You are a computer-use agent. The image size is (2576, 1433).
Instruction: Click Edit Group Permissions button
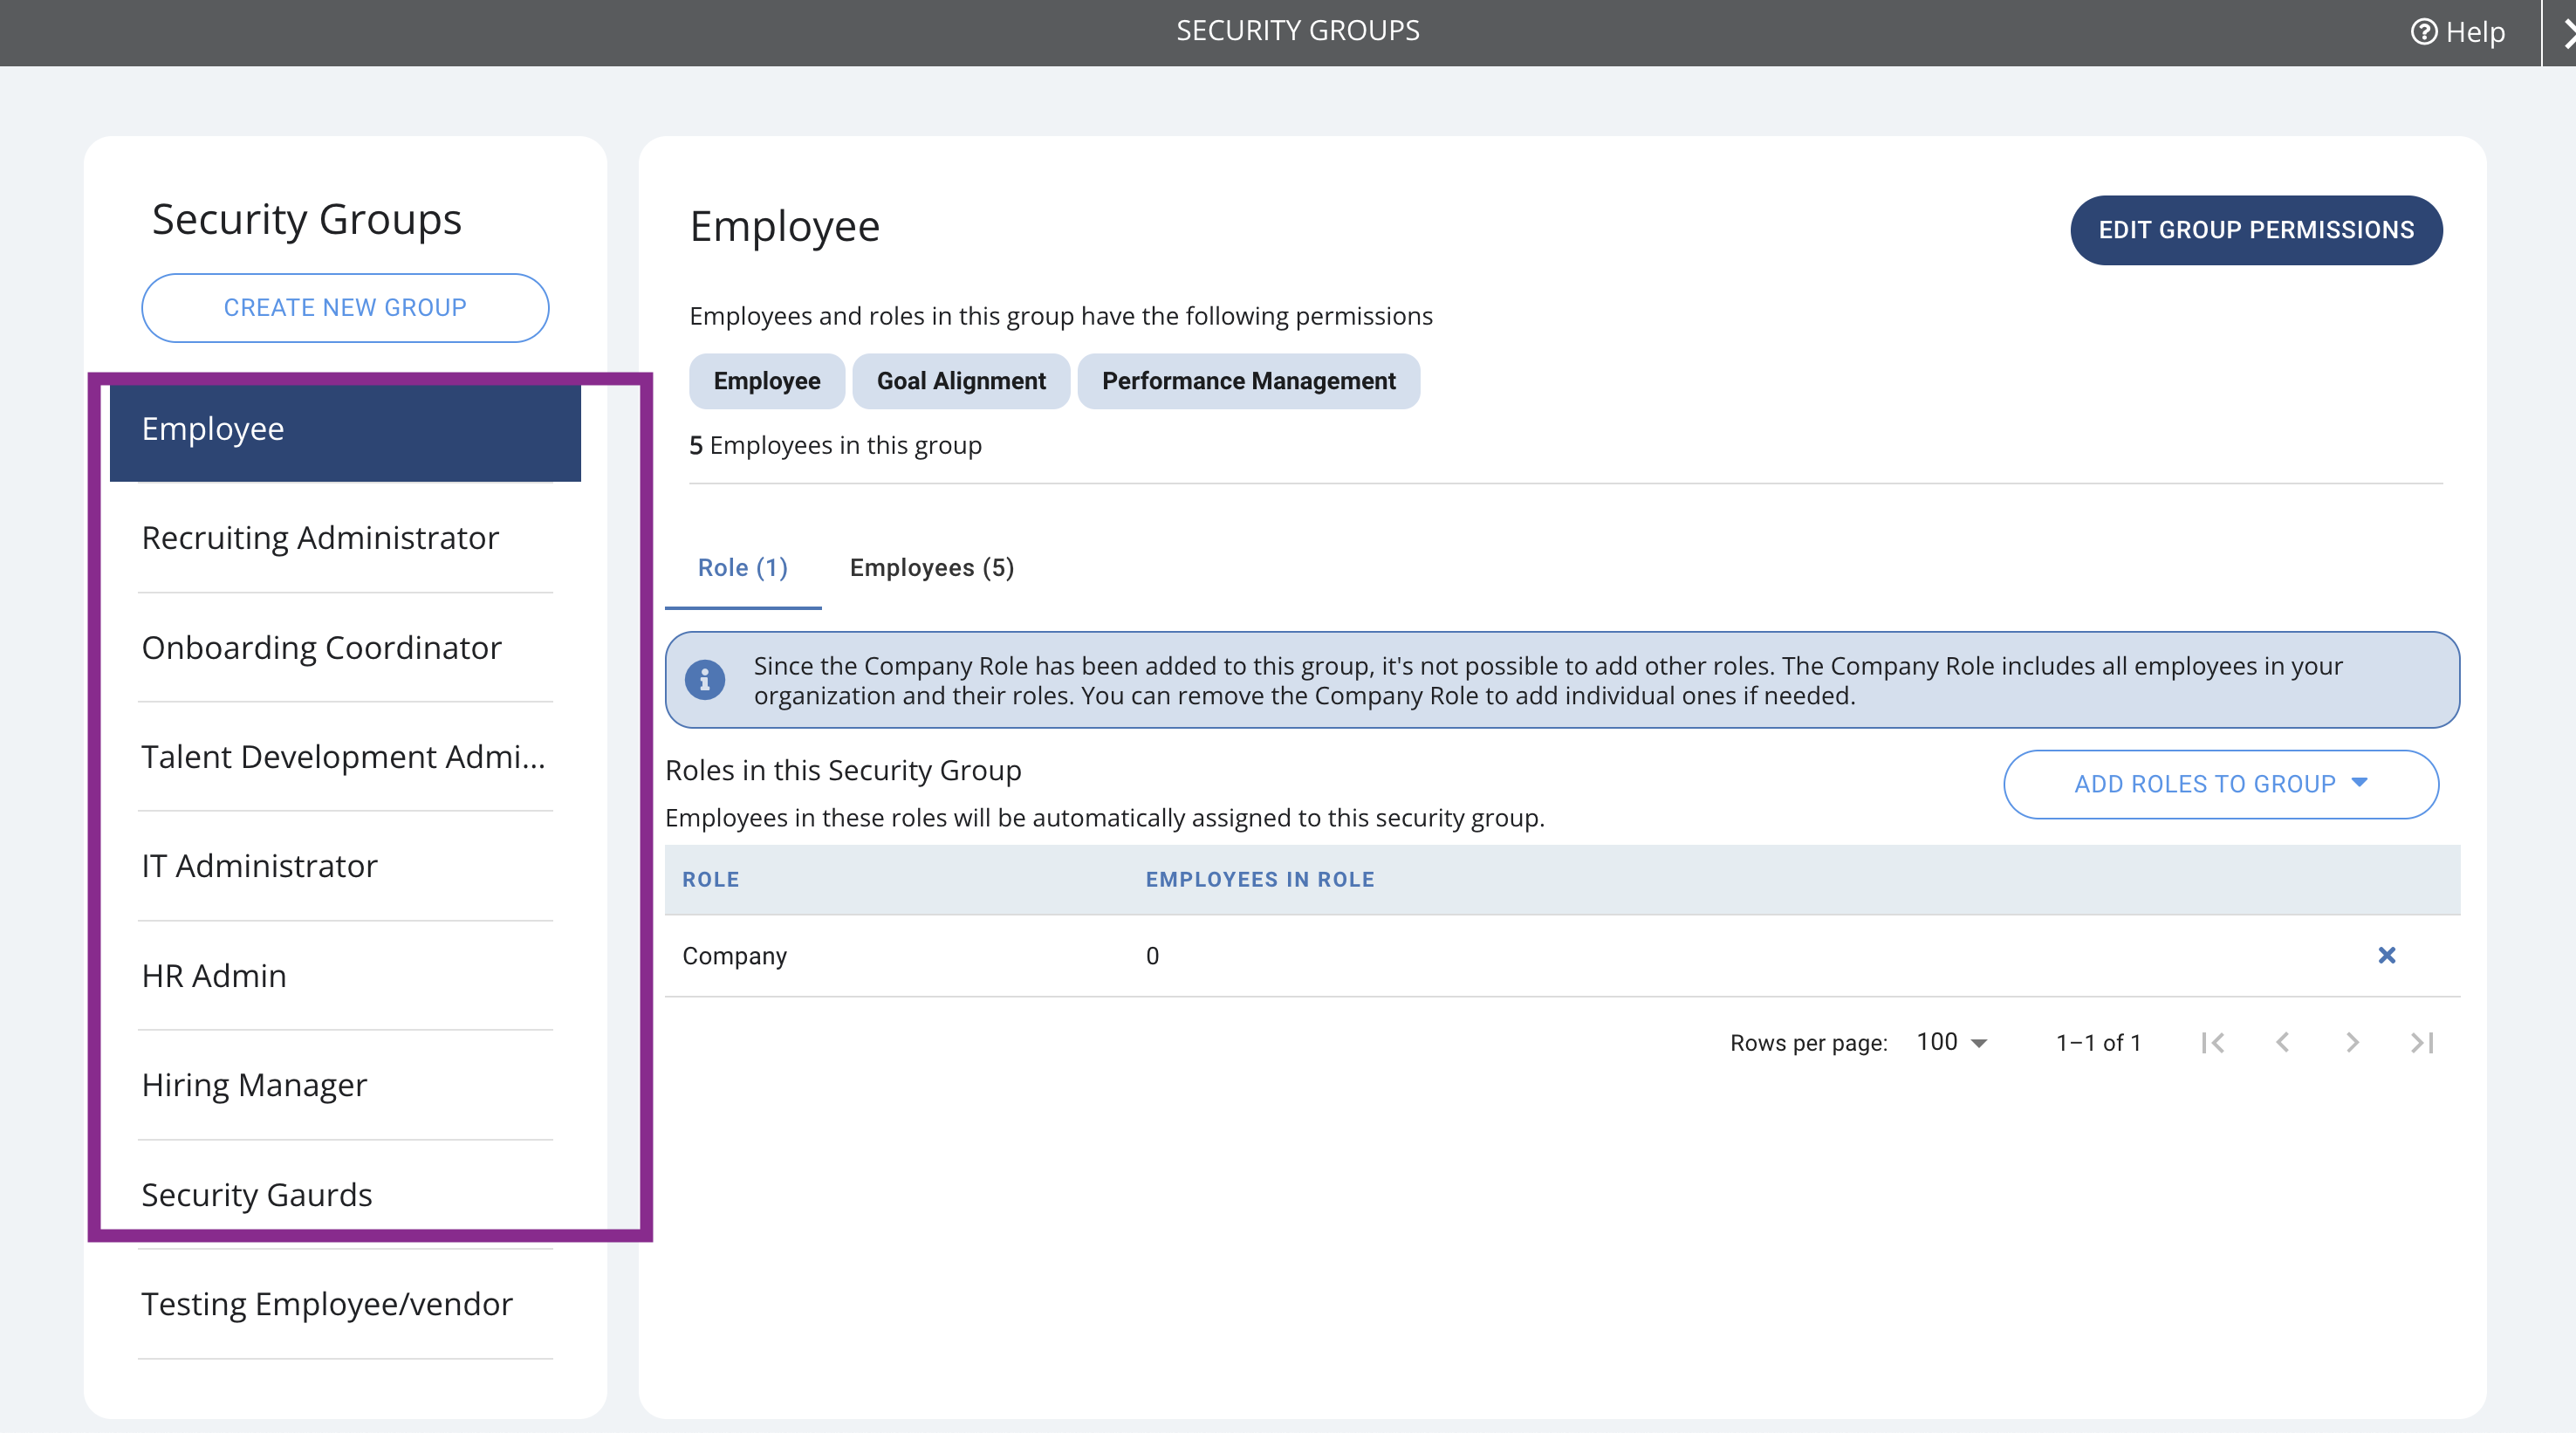2256,230
